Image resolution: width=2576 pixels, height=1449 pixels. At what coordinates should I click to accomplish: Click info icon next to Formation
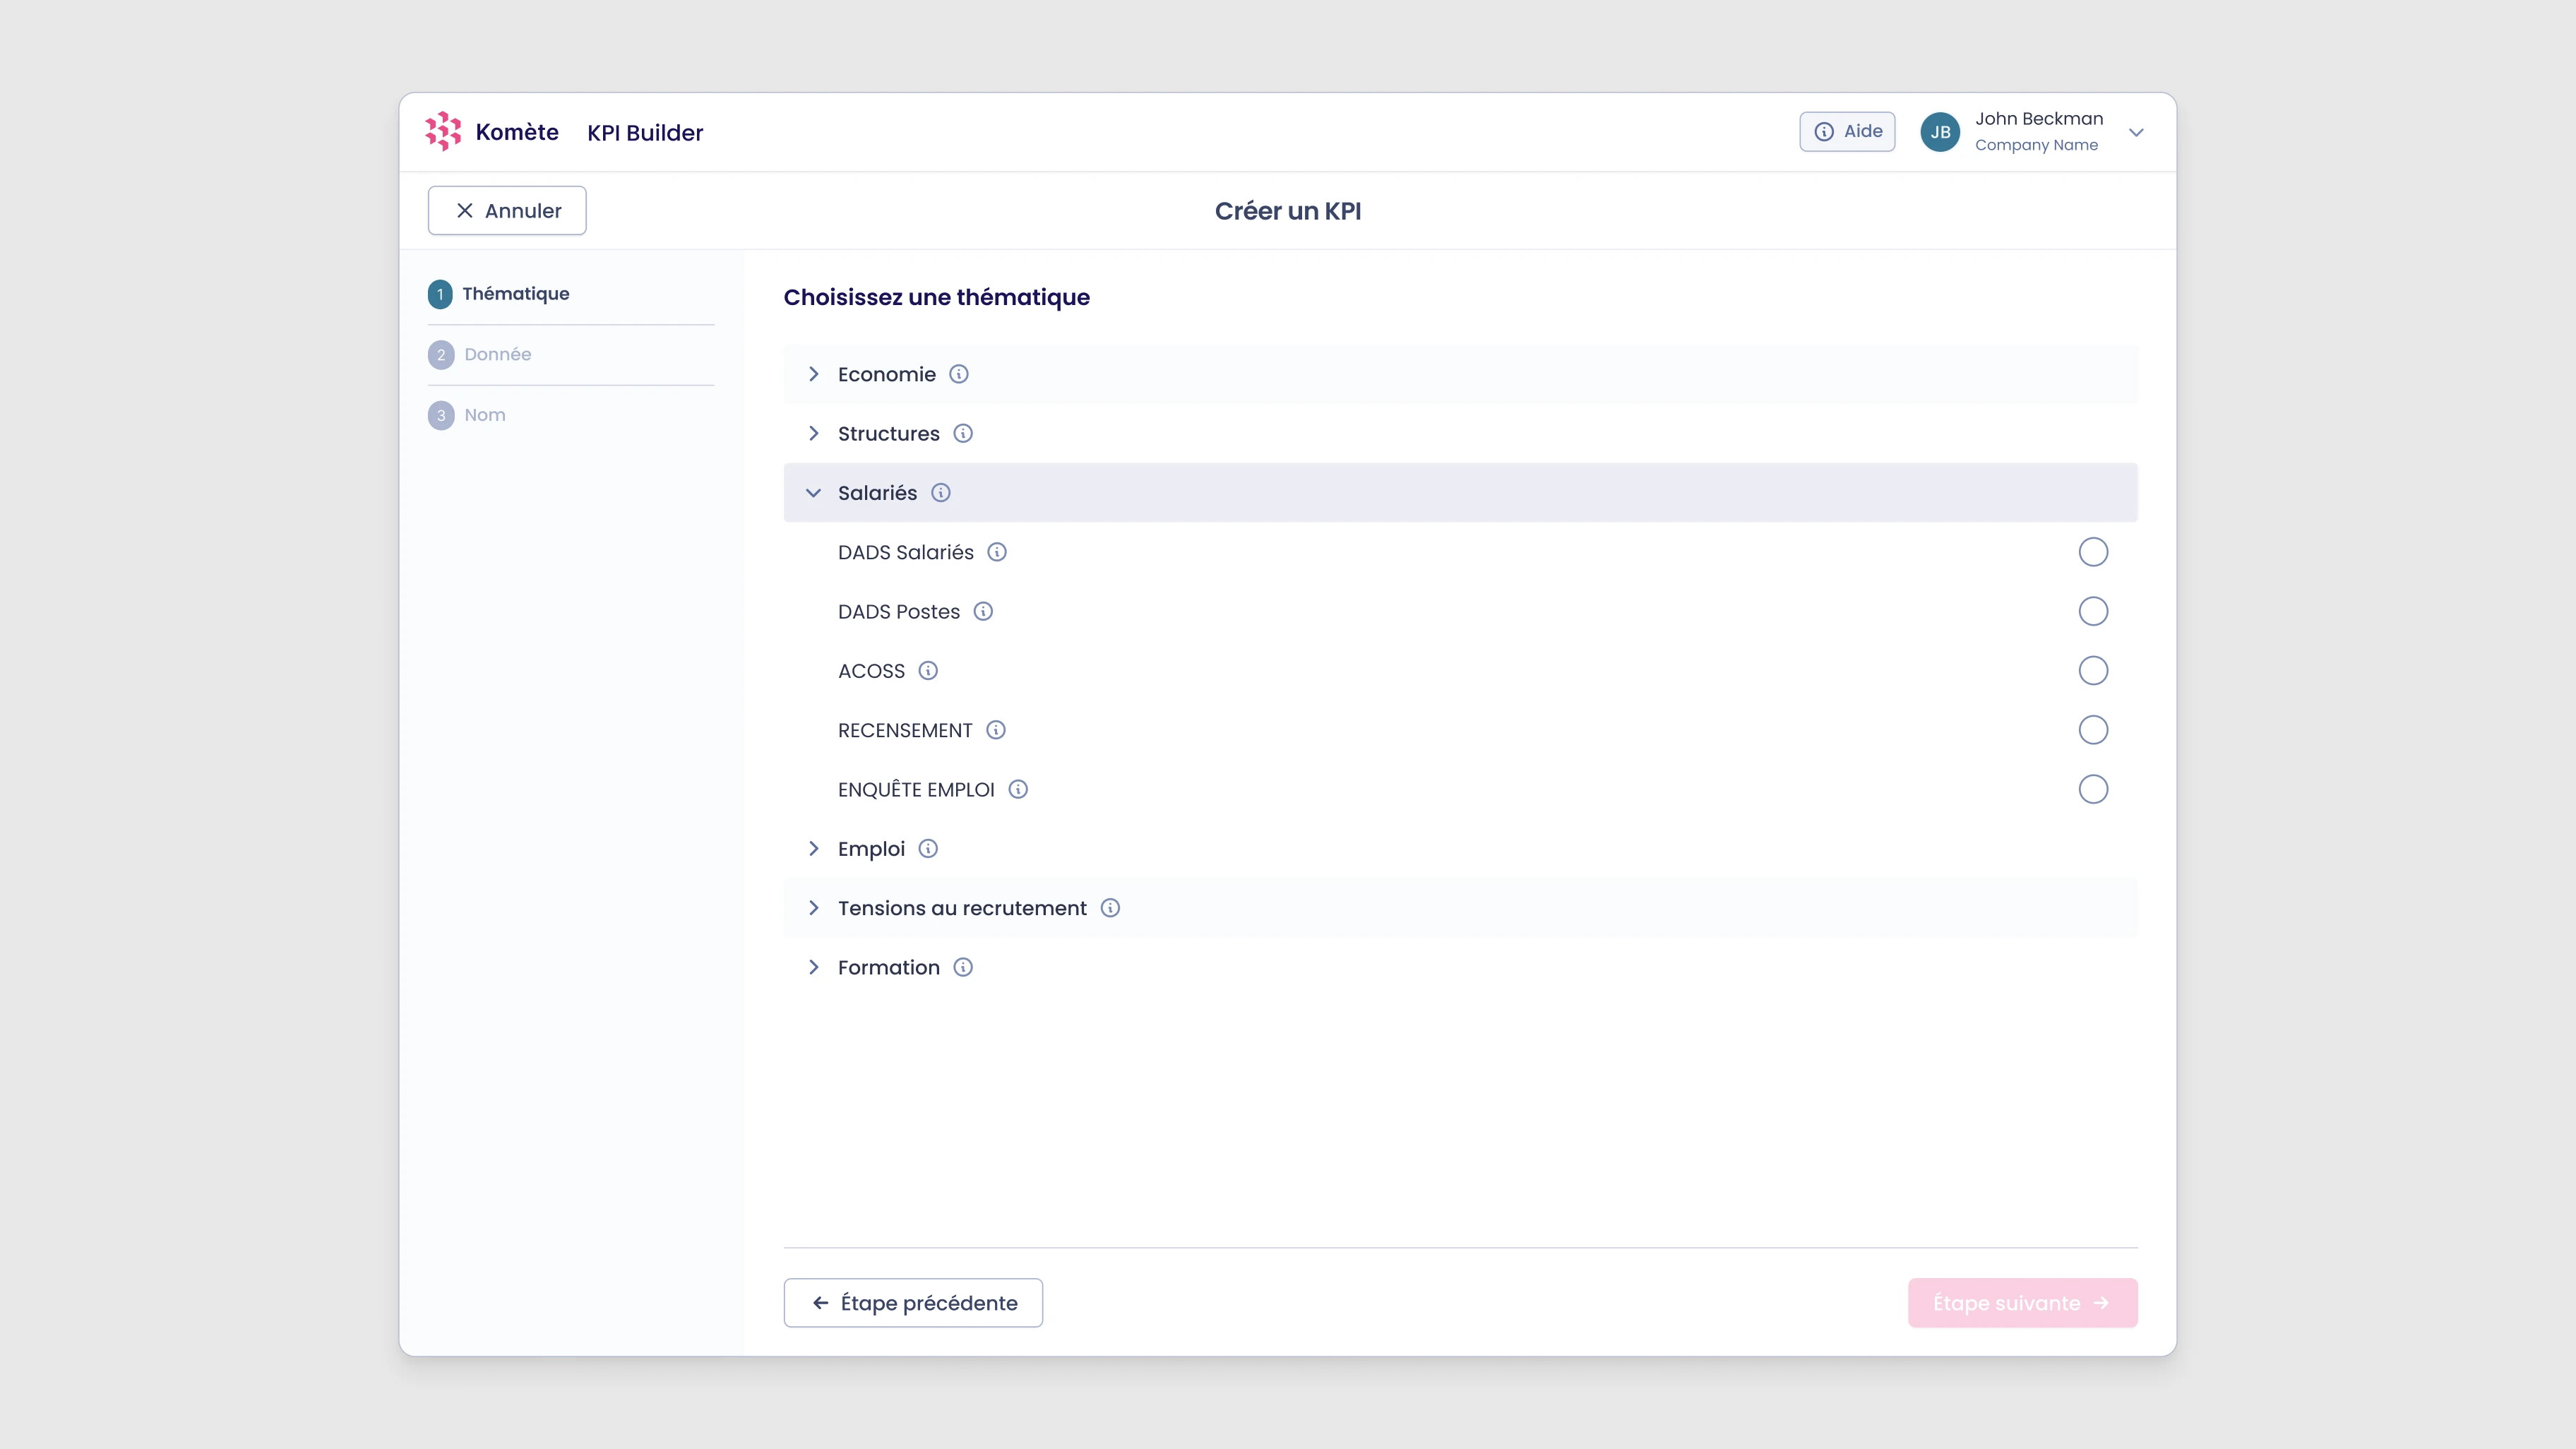click(x=962, y=967)
